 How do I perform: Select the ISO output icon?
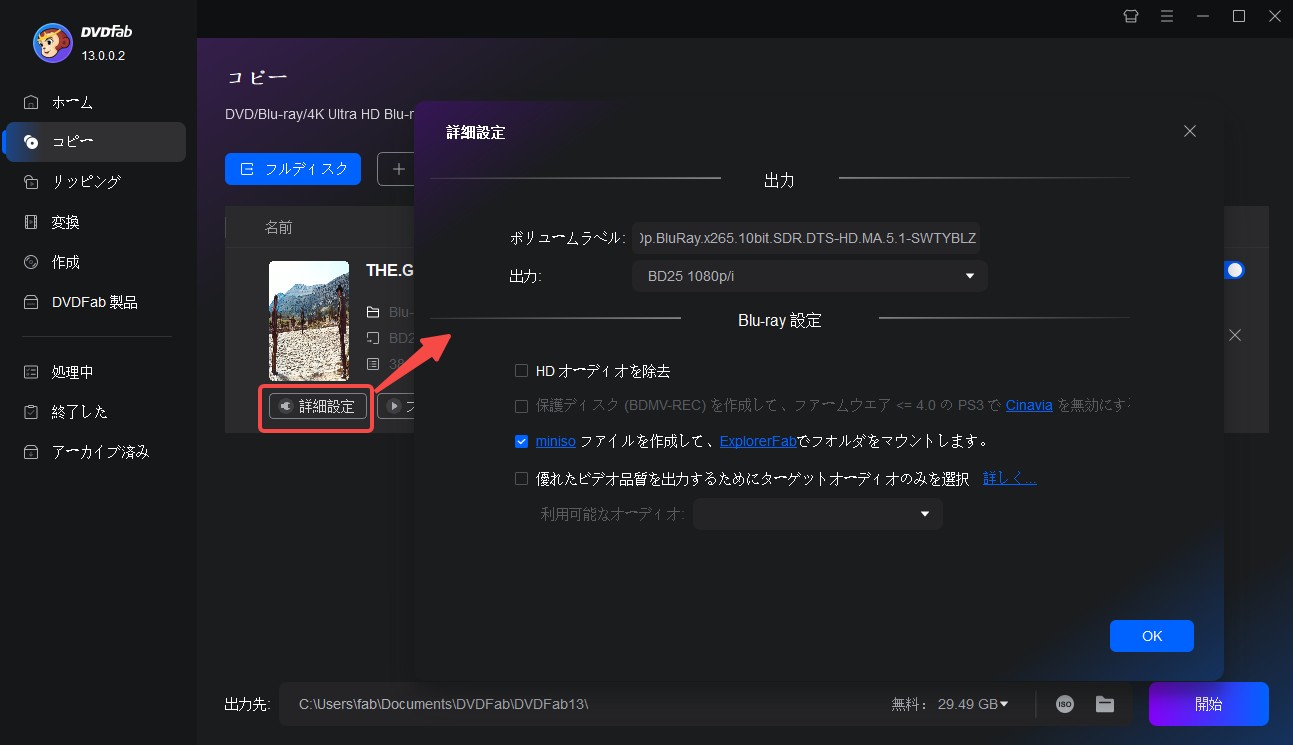point(1065,704)
